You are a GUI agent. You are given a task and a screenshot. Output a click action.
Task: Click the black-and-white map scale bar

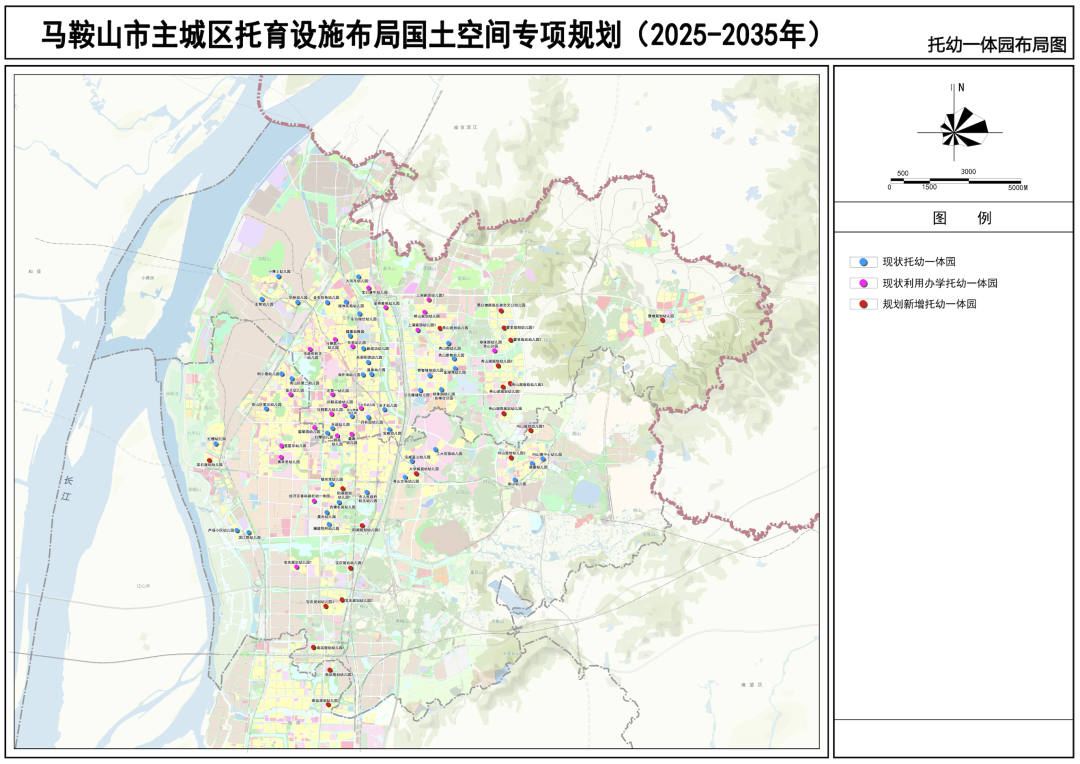click(957, 181)
